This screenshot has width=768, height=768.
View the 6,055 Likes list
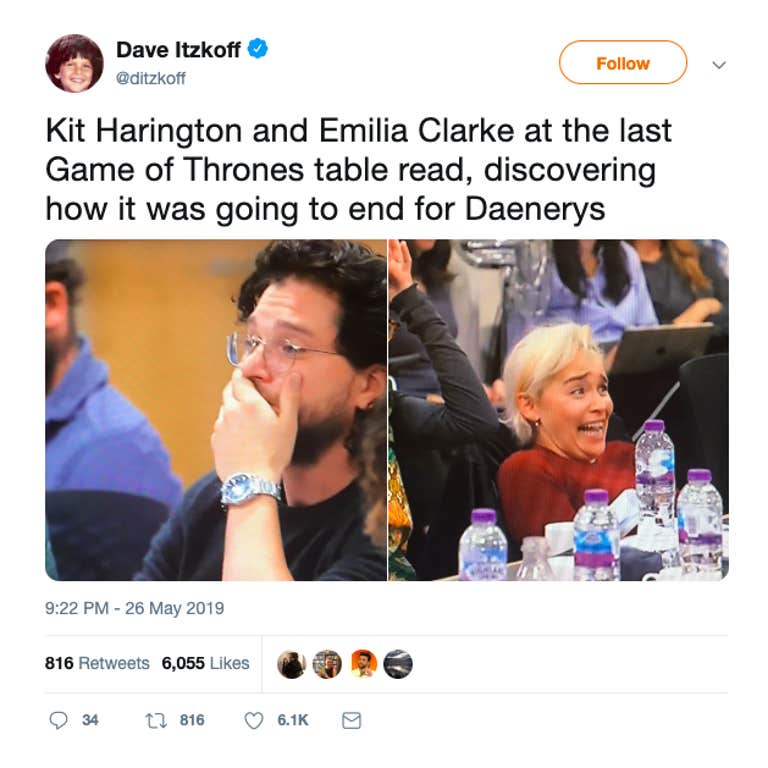click(x=205, y=663)
